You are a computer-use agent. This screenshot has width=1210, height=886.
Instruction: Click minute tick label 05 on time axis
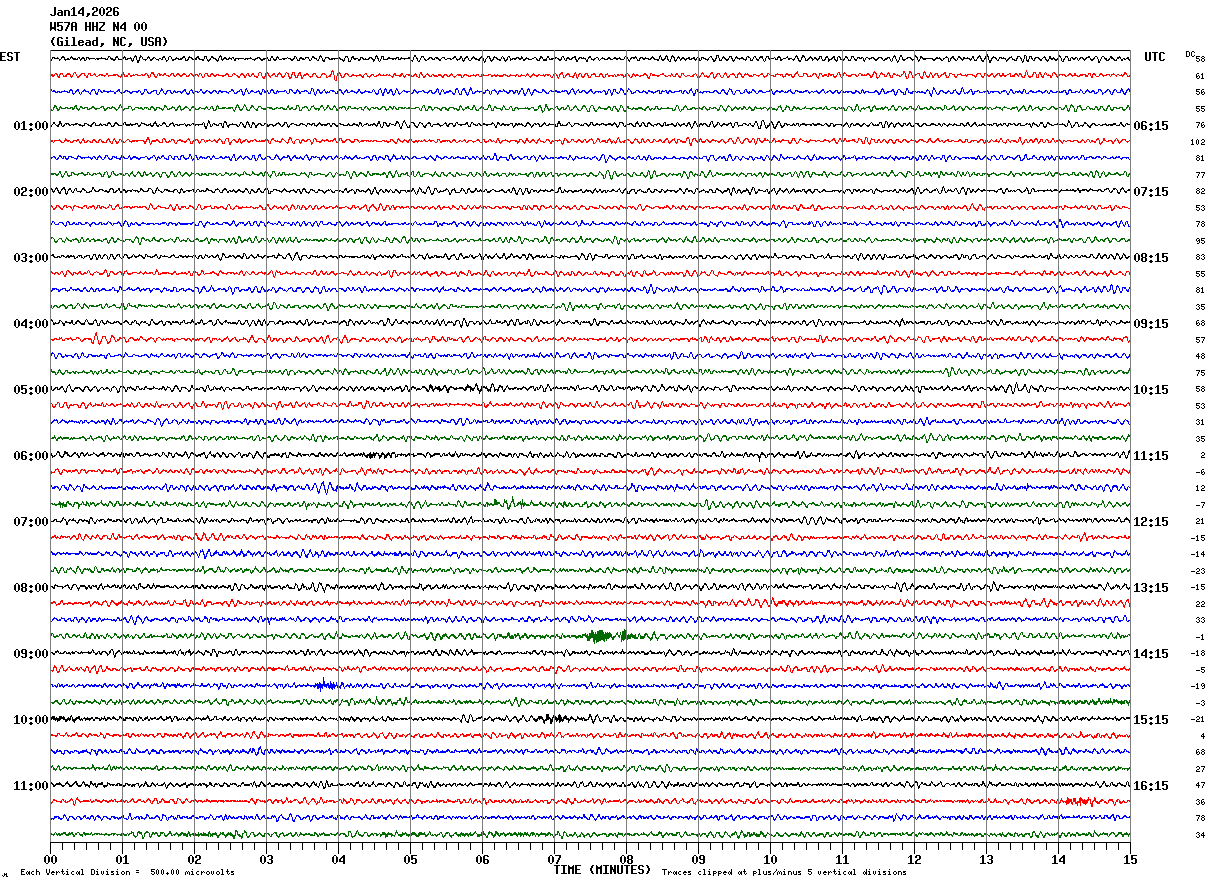pyautogui.click(x=410, y=859)
